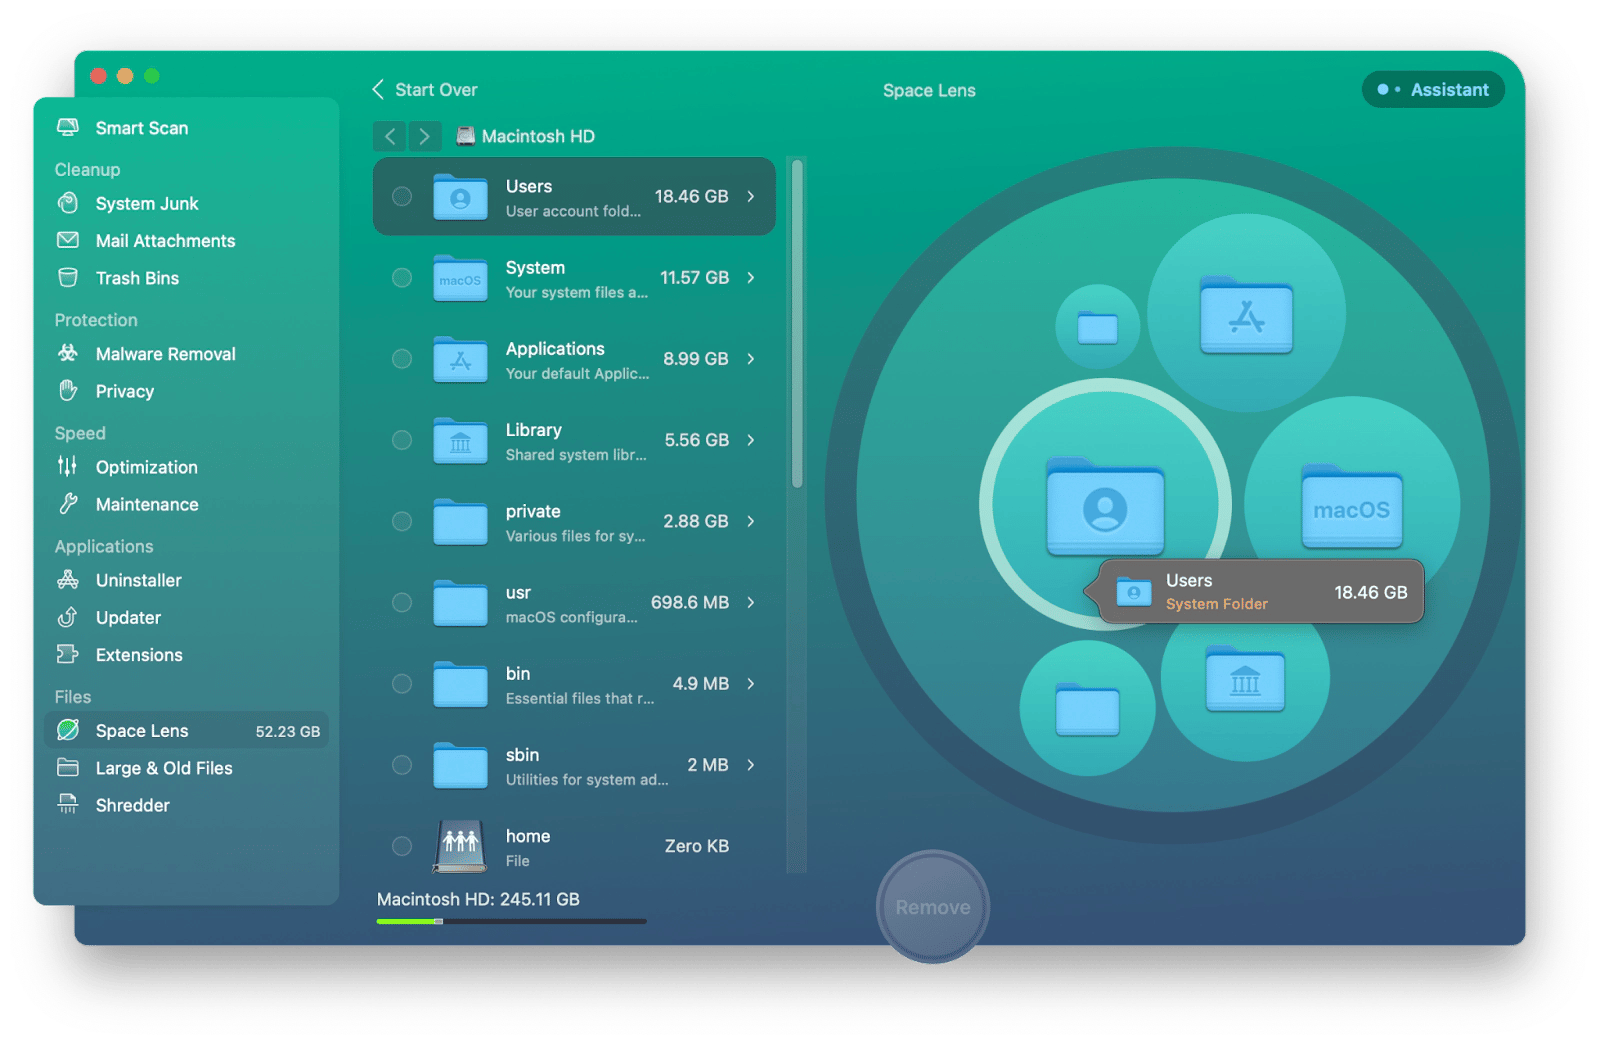Click the plain folder bubble beside Library bubble
Screen dimensions: 1600x1044
[x=1088, y=708]
